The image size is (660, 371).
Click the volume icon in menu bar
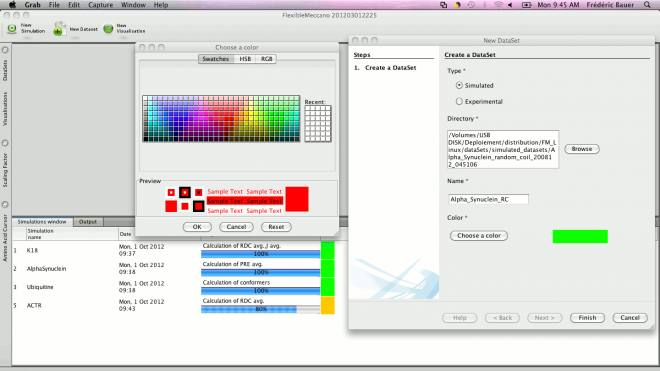click(x=510, y=5)
